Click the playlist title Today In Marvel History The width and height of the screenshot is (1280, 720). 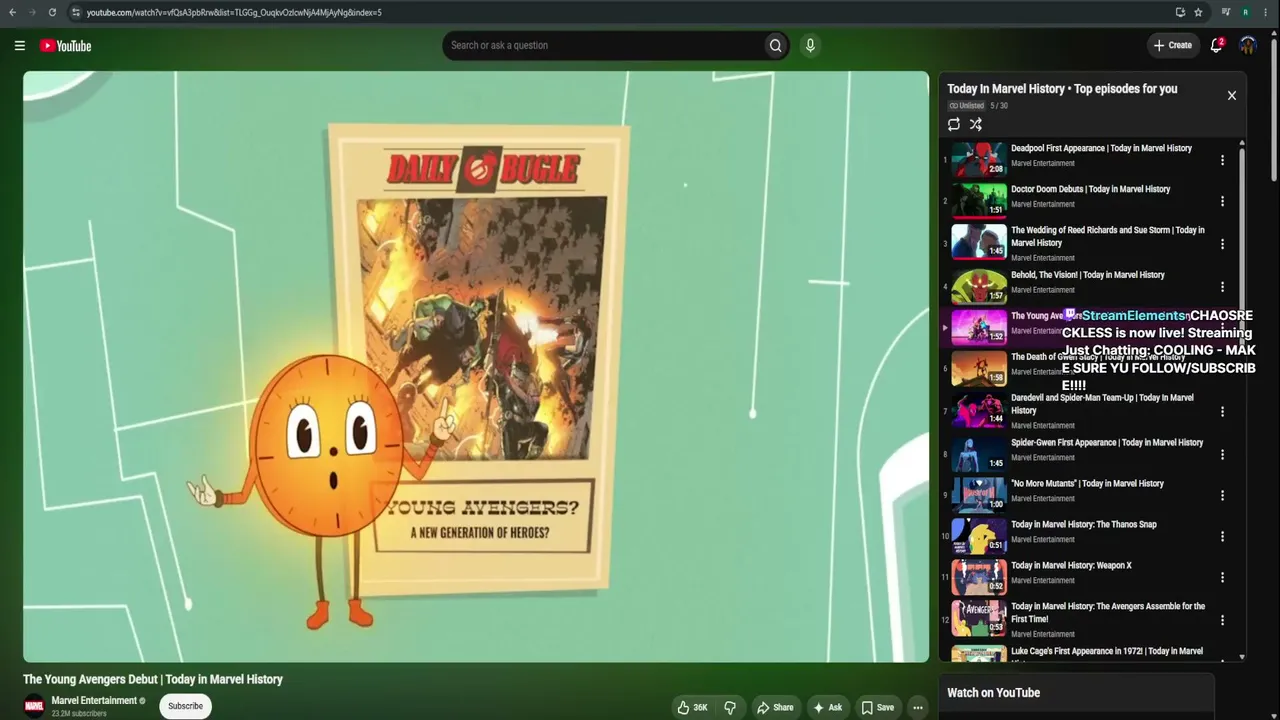point(1062,89)
